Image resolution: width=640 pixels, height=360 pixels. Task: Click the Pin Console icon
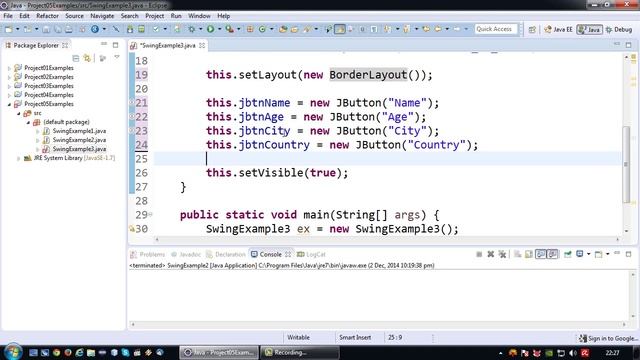[567, 254]
